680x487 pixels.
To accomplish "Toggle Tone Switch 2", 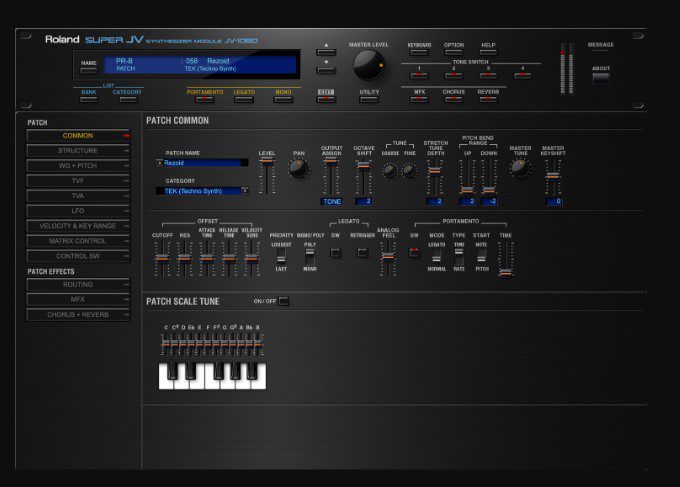I will pyautogui.click(x=454, y=75).
